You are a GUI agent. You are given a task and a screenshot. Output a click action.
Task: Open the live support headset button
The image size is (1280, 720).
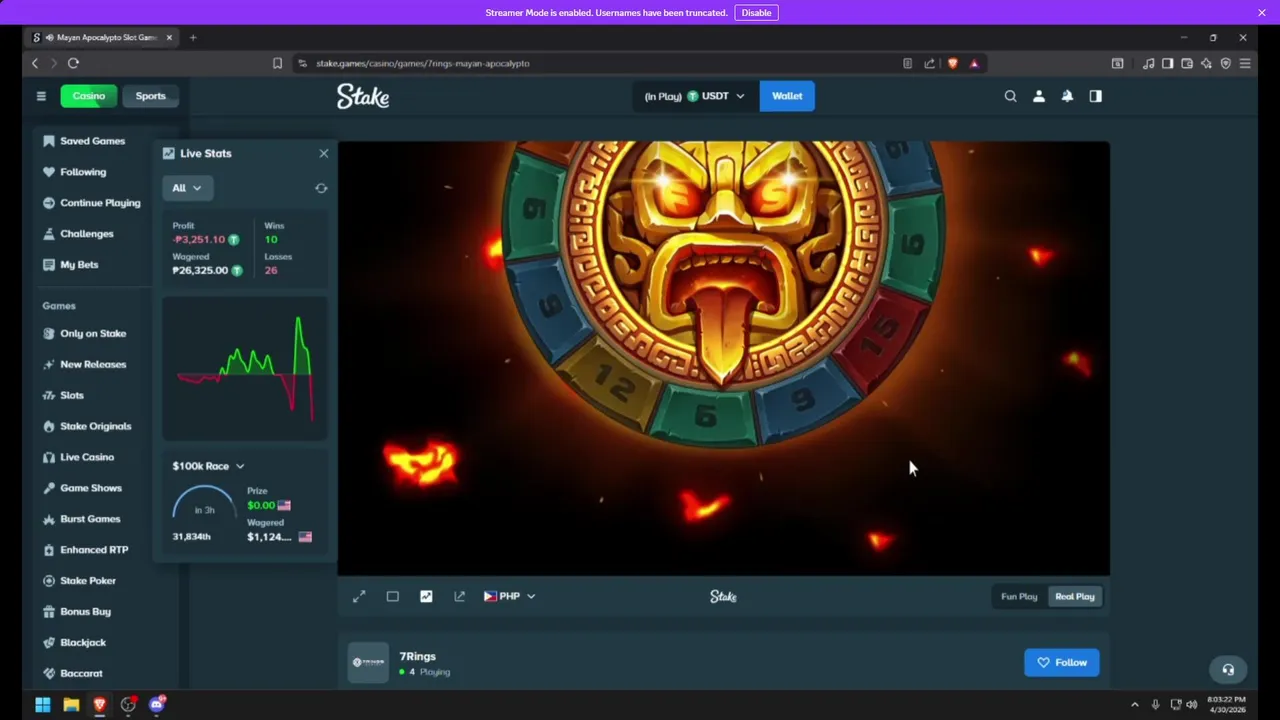pos(1228,670)
